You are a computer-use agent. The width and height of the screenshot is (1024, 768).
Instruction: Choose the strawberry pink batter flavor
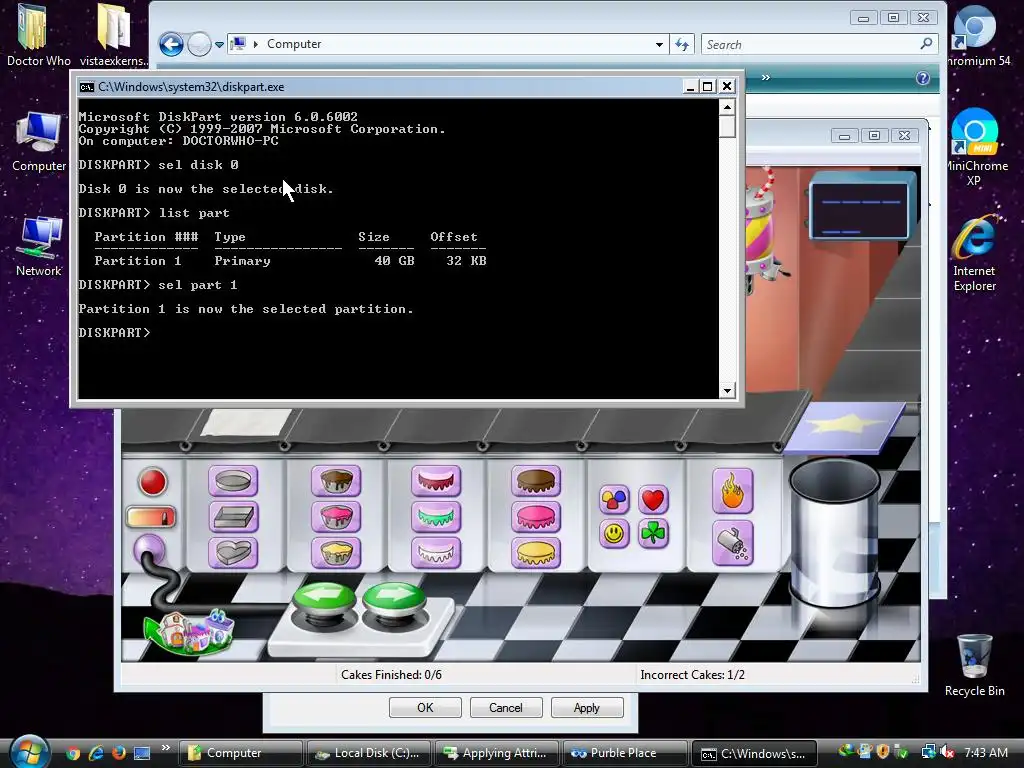(336, 517)
